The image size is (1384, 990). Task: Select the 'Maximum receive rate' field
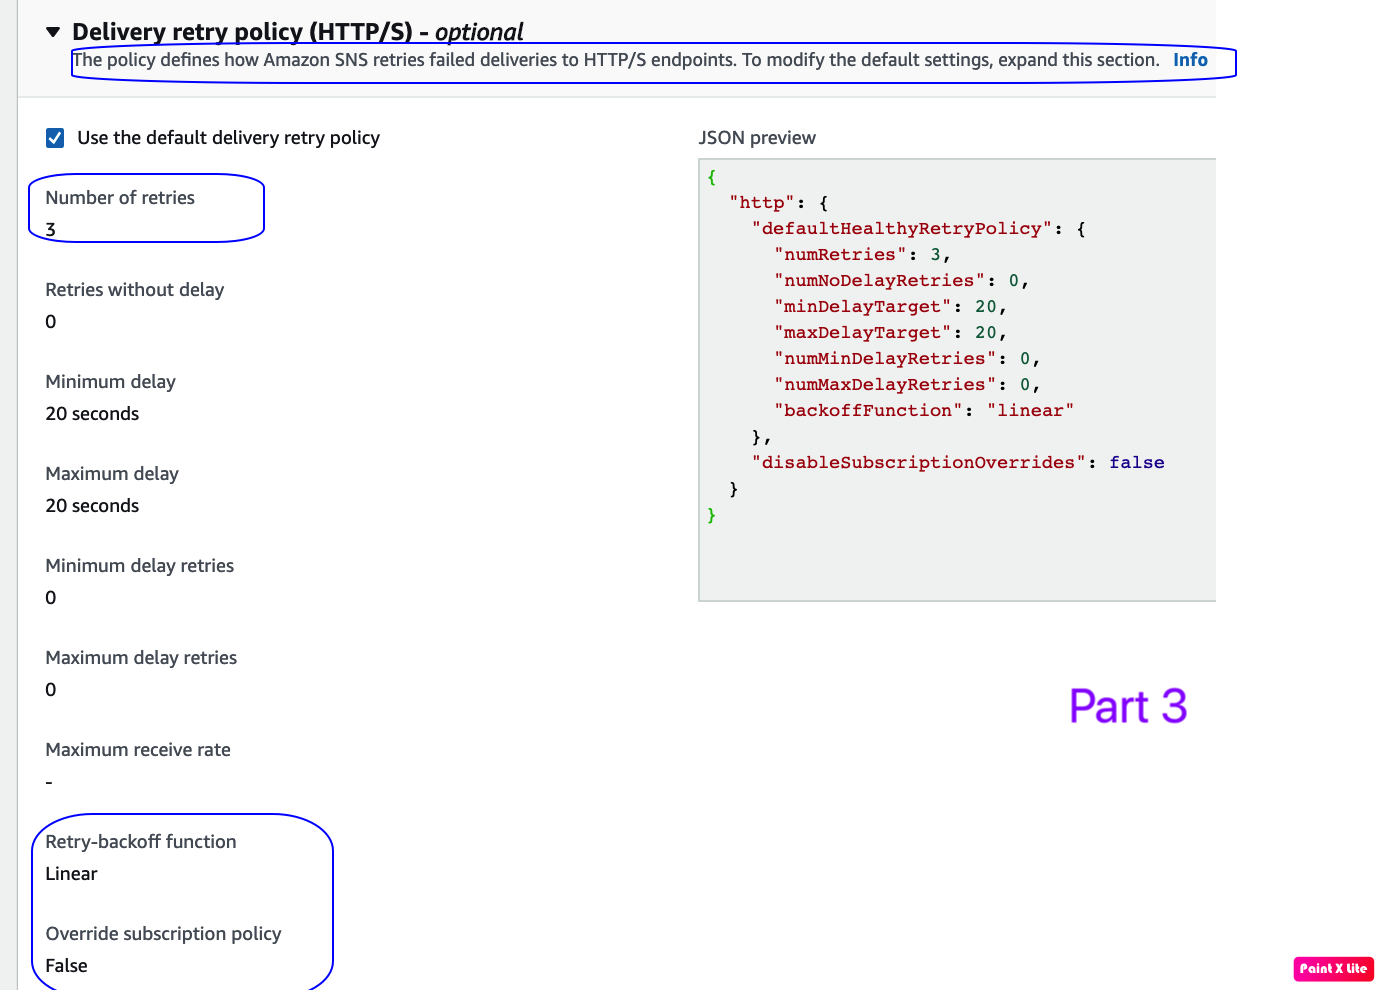click(138, 749)
